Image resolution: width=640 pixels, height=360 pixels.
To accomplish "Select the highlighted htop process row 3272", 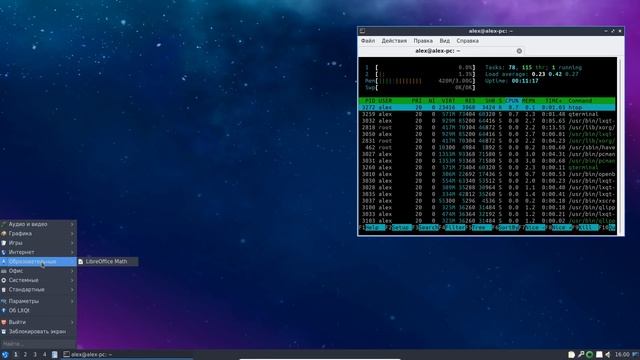I will [487, 107].
